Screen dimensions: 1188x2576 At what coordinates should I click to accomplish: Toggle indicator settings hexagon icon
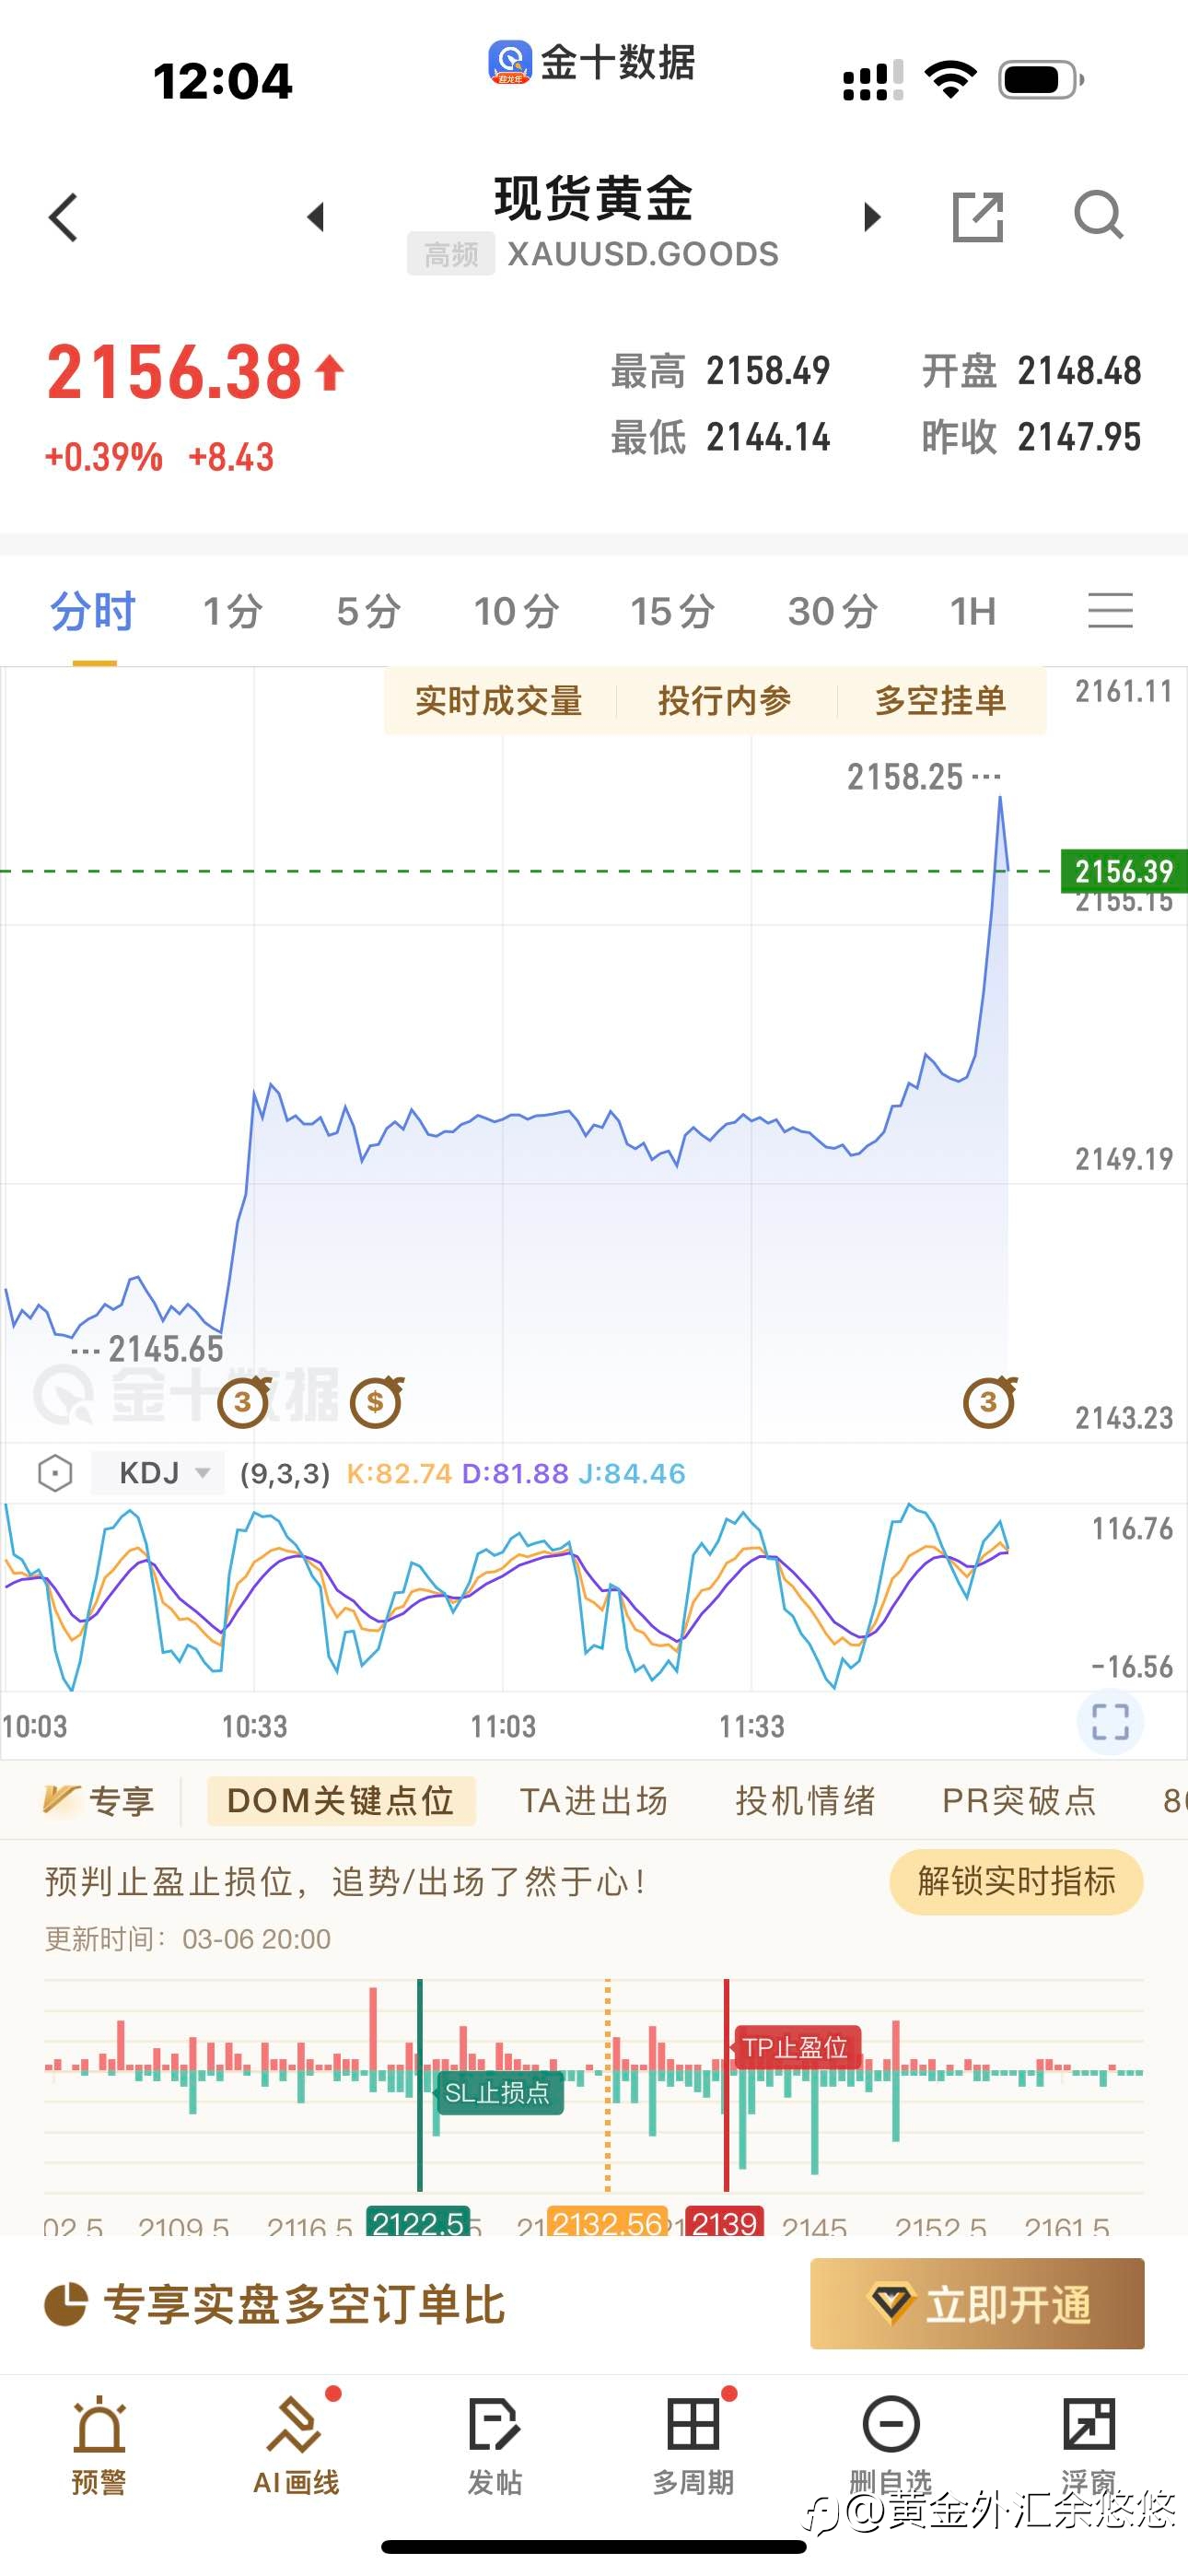tap(55, 1473)
